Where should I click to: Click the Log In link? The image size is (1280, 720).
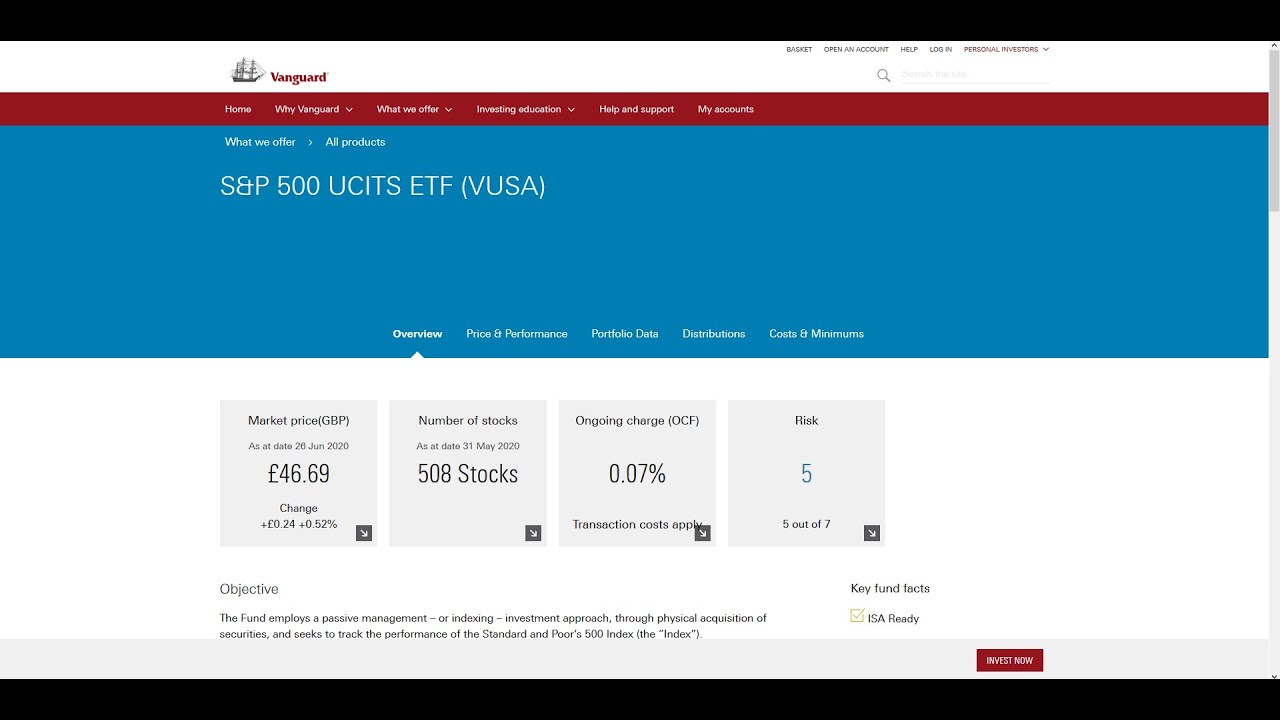point(941,49)
